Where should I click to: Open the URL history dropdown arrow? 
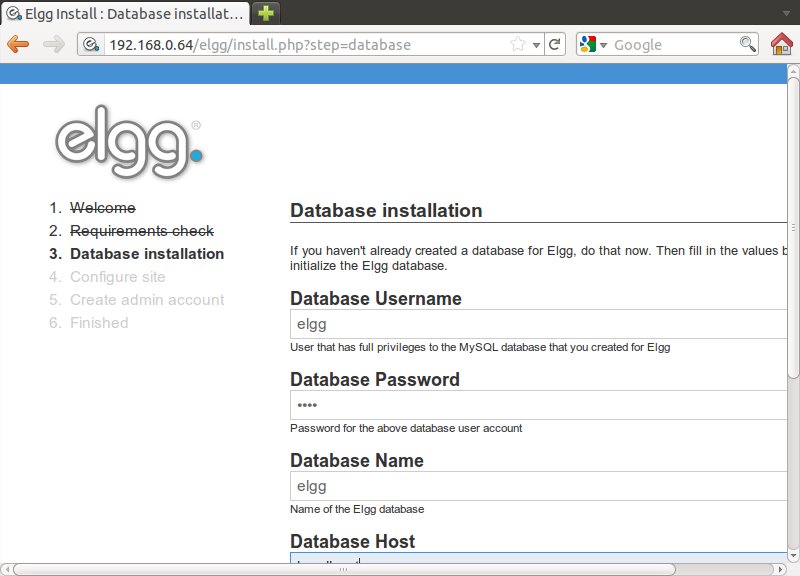point(536,44)
